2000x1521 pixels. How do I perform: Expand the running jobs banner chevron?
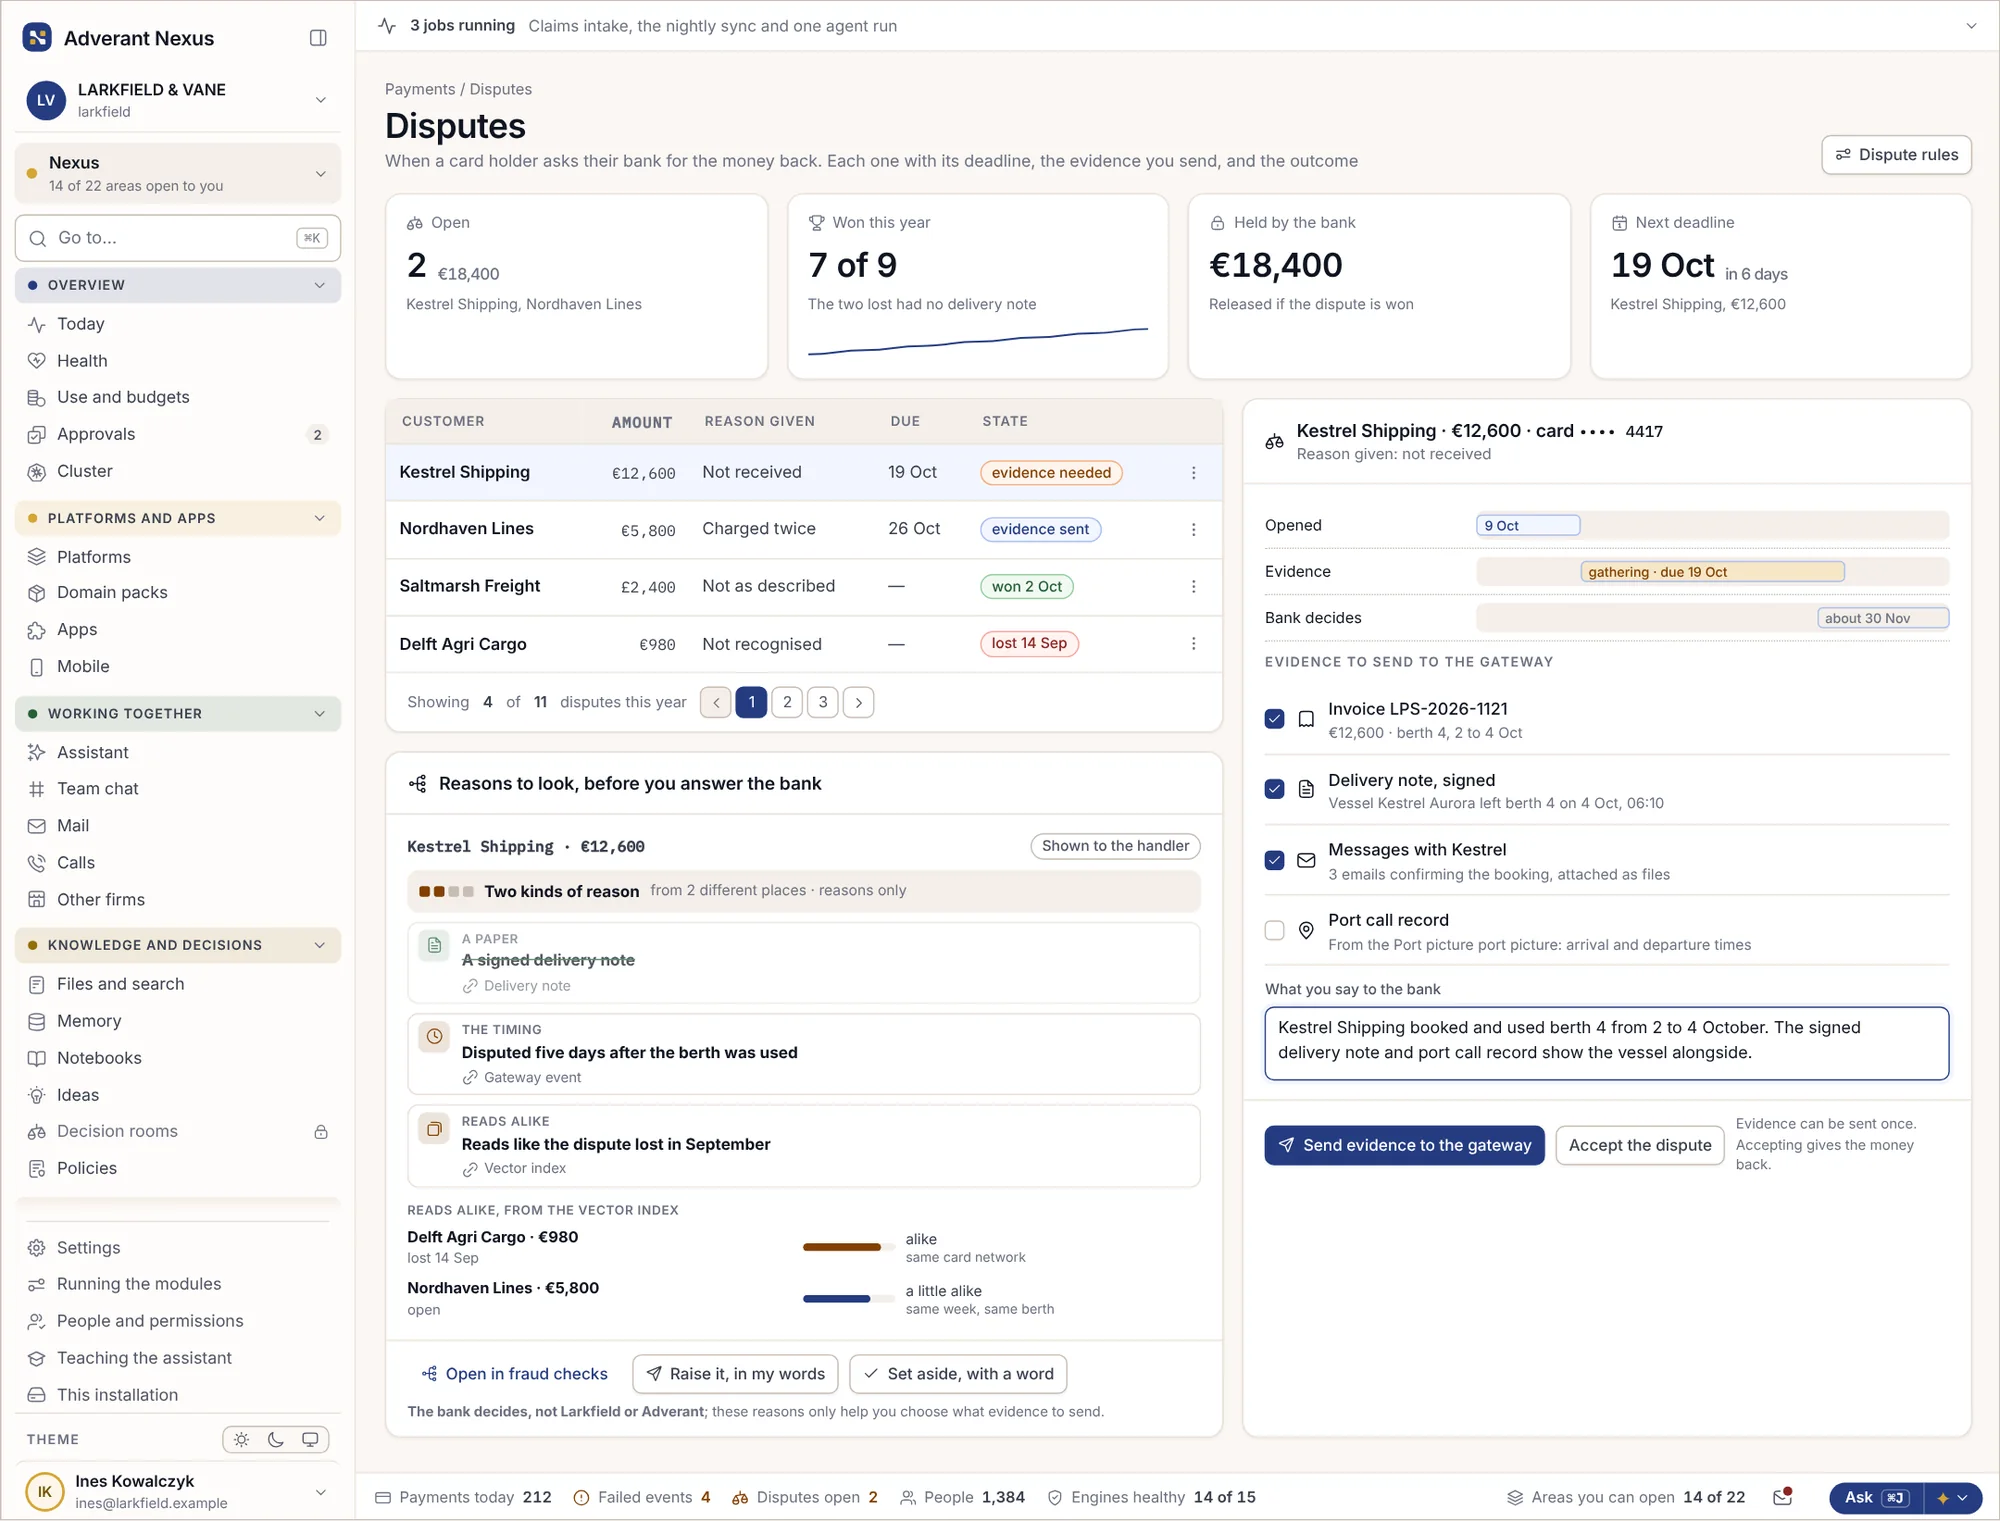(x=1971, y=26)
